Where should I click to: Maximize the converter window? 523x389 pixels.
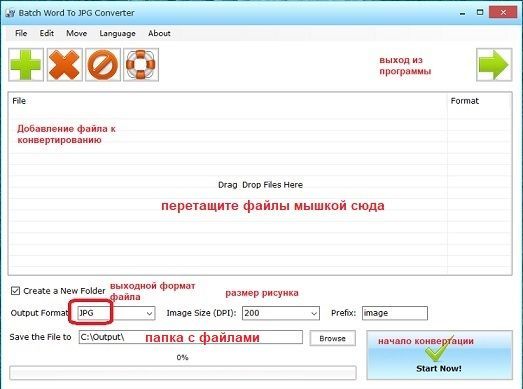point(480,13)
